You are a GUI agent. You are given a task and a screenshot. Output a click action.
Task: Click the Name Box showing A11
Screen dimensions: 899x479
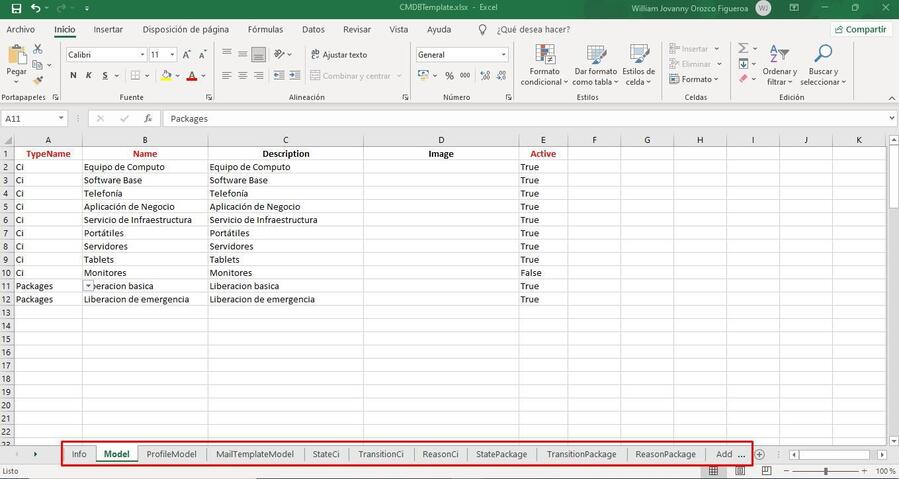[34, 119]
